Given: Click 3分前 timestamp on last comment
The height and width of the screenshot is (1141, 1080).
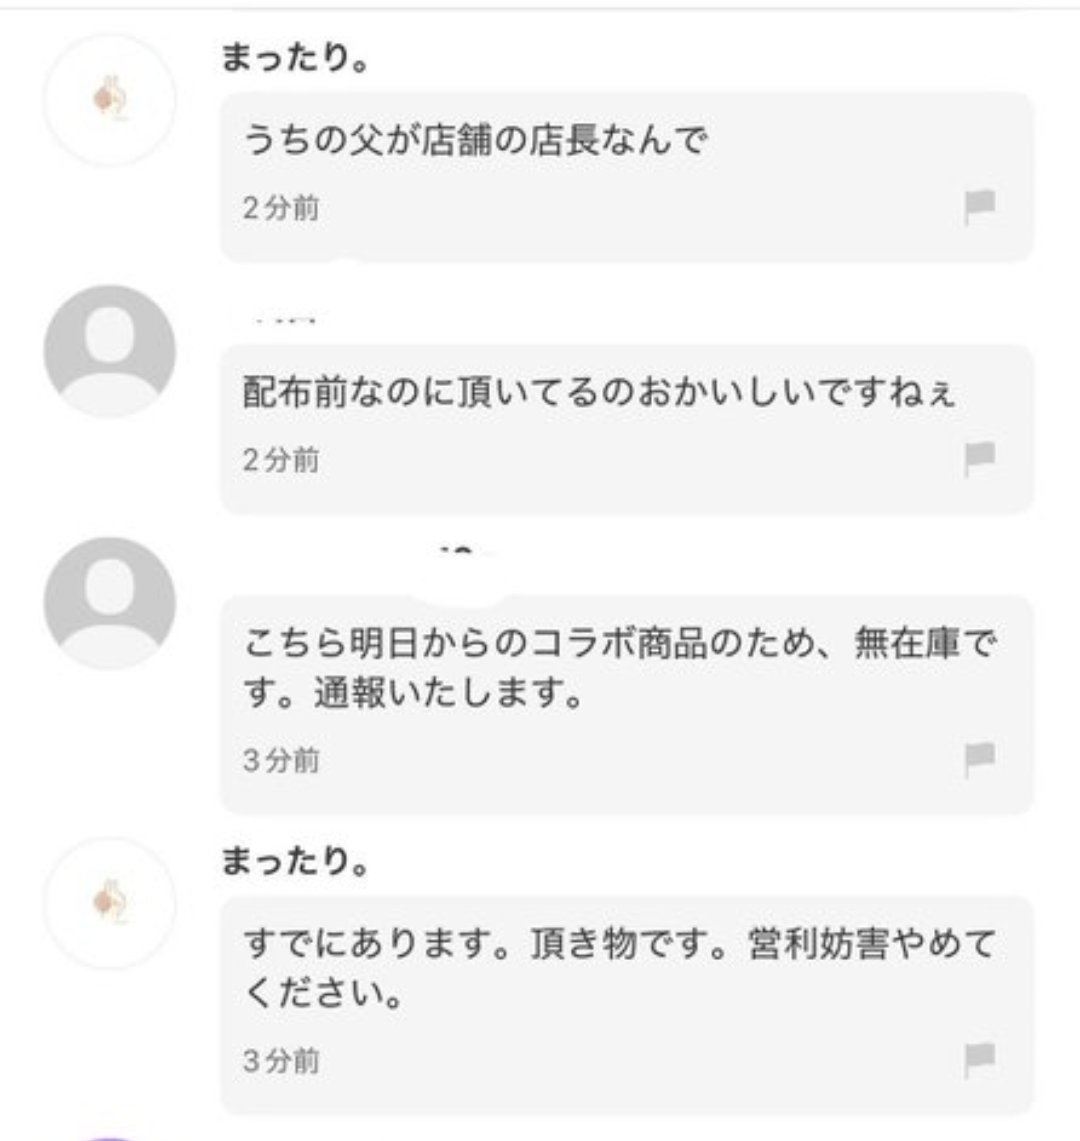Looking at the screenshot, I should [x=281, y=1061].
